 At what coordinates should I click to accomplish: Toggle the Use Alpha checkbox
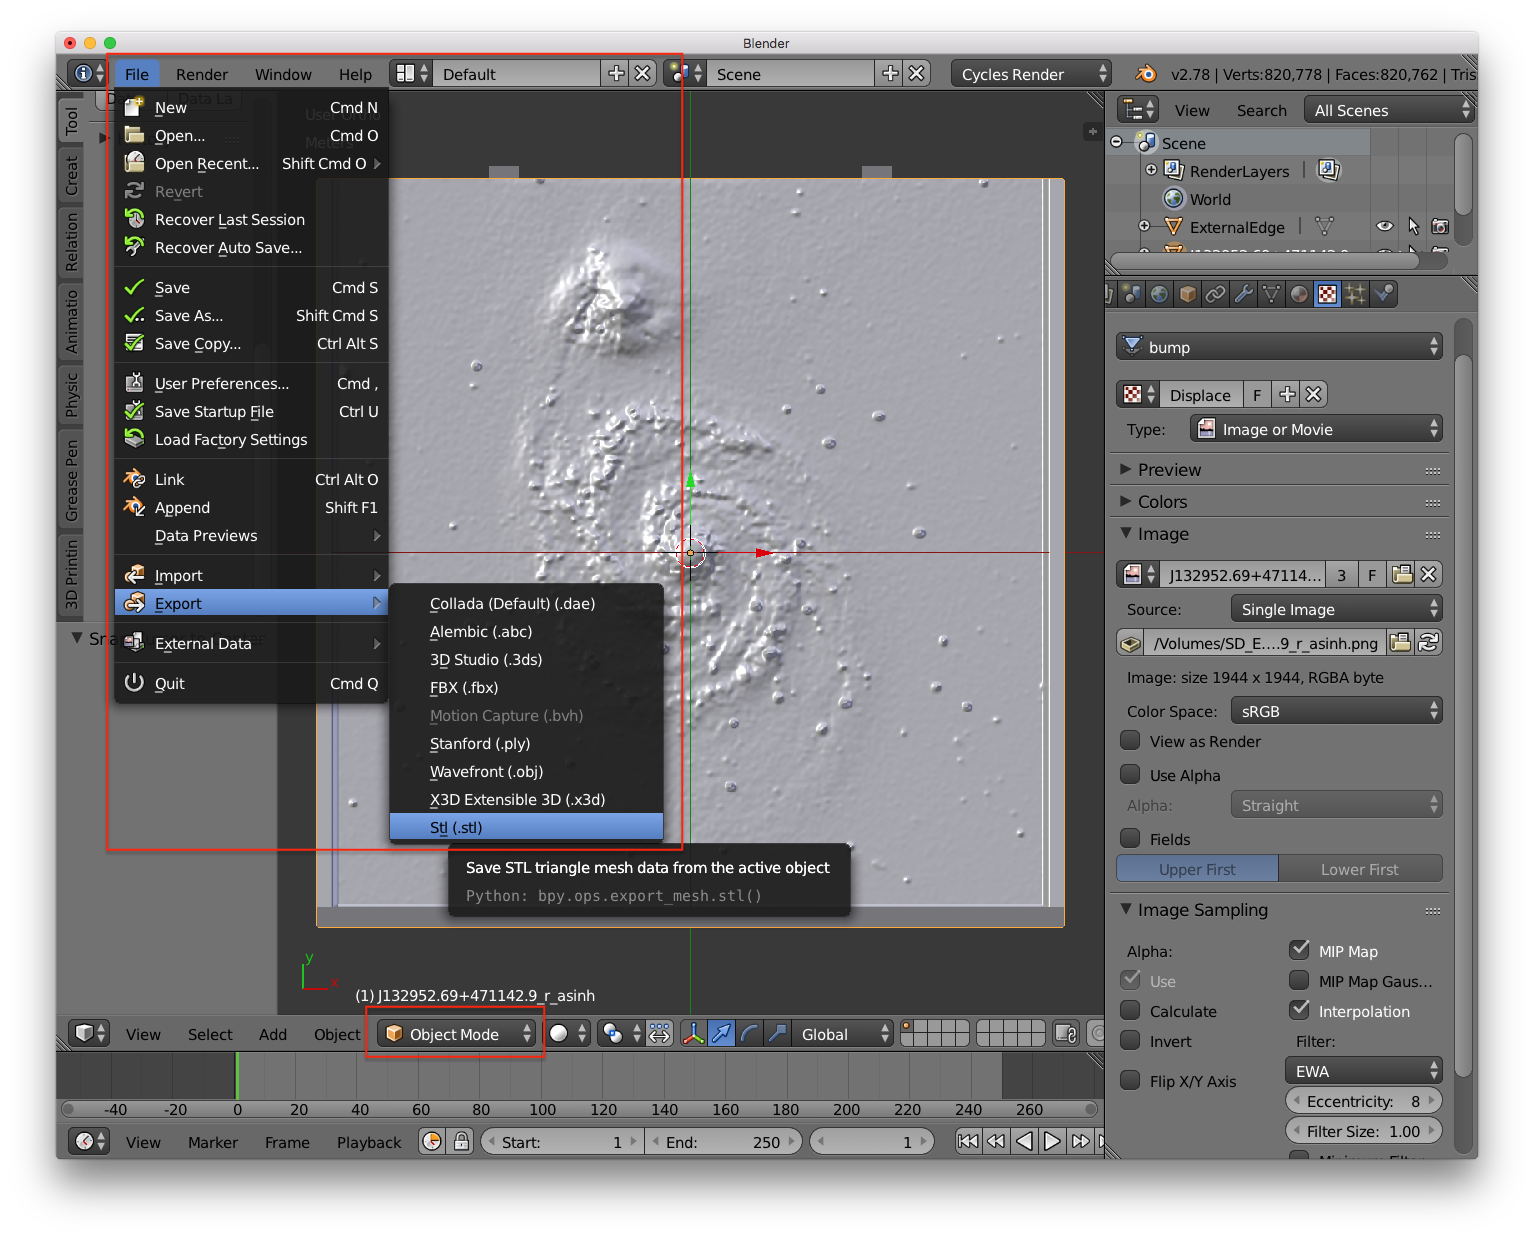coord(1131,774)
